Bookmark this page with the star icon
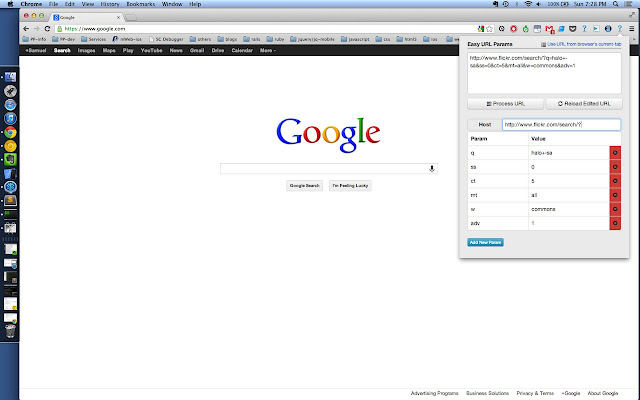The width and height of the screenshot is (640, 400). [490, 29]
